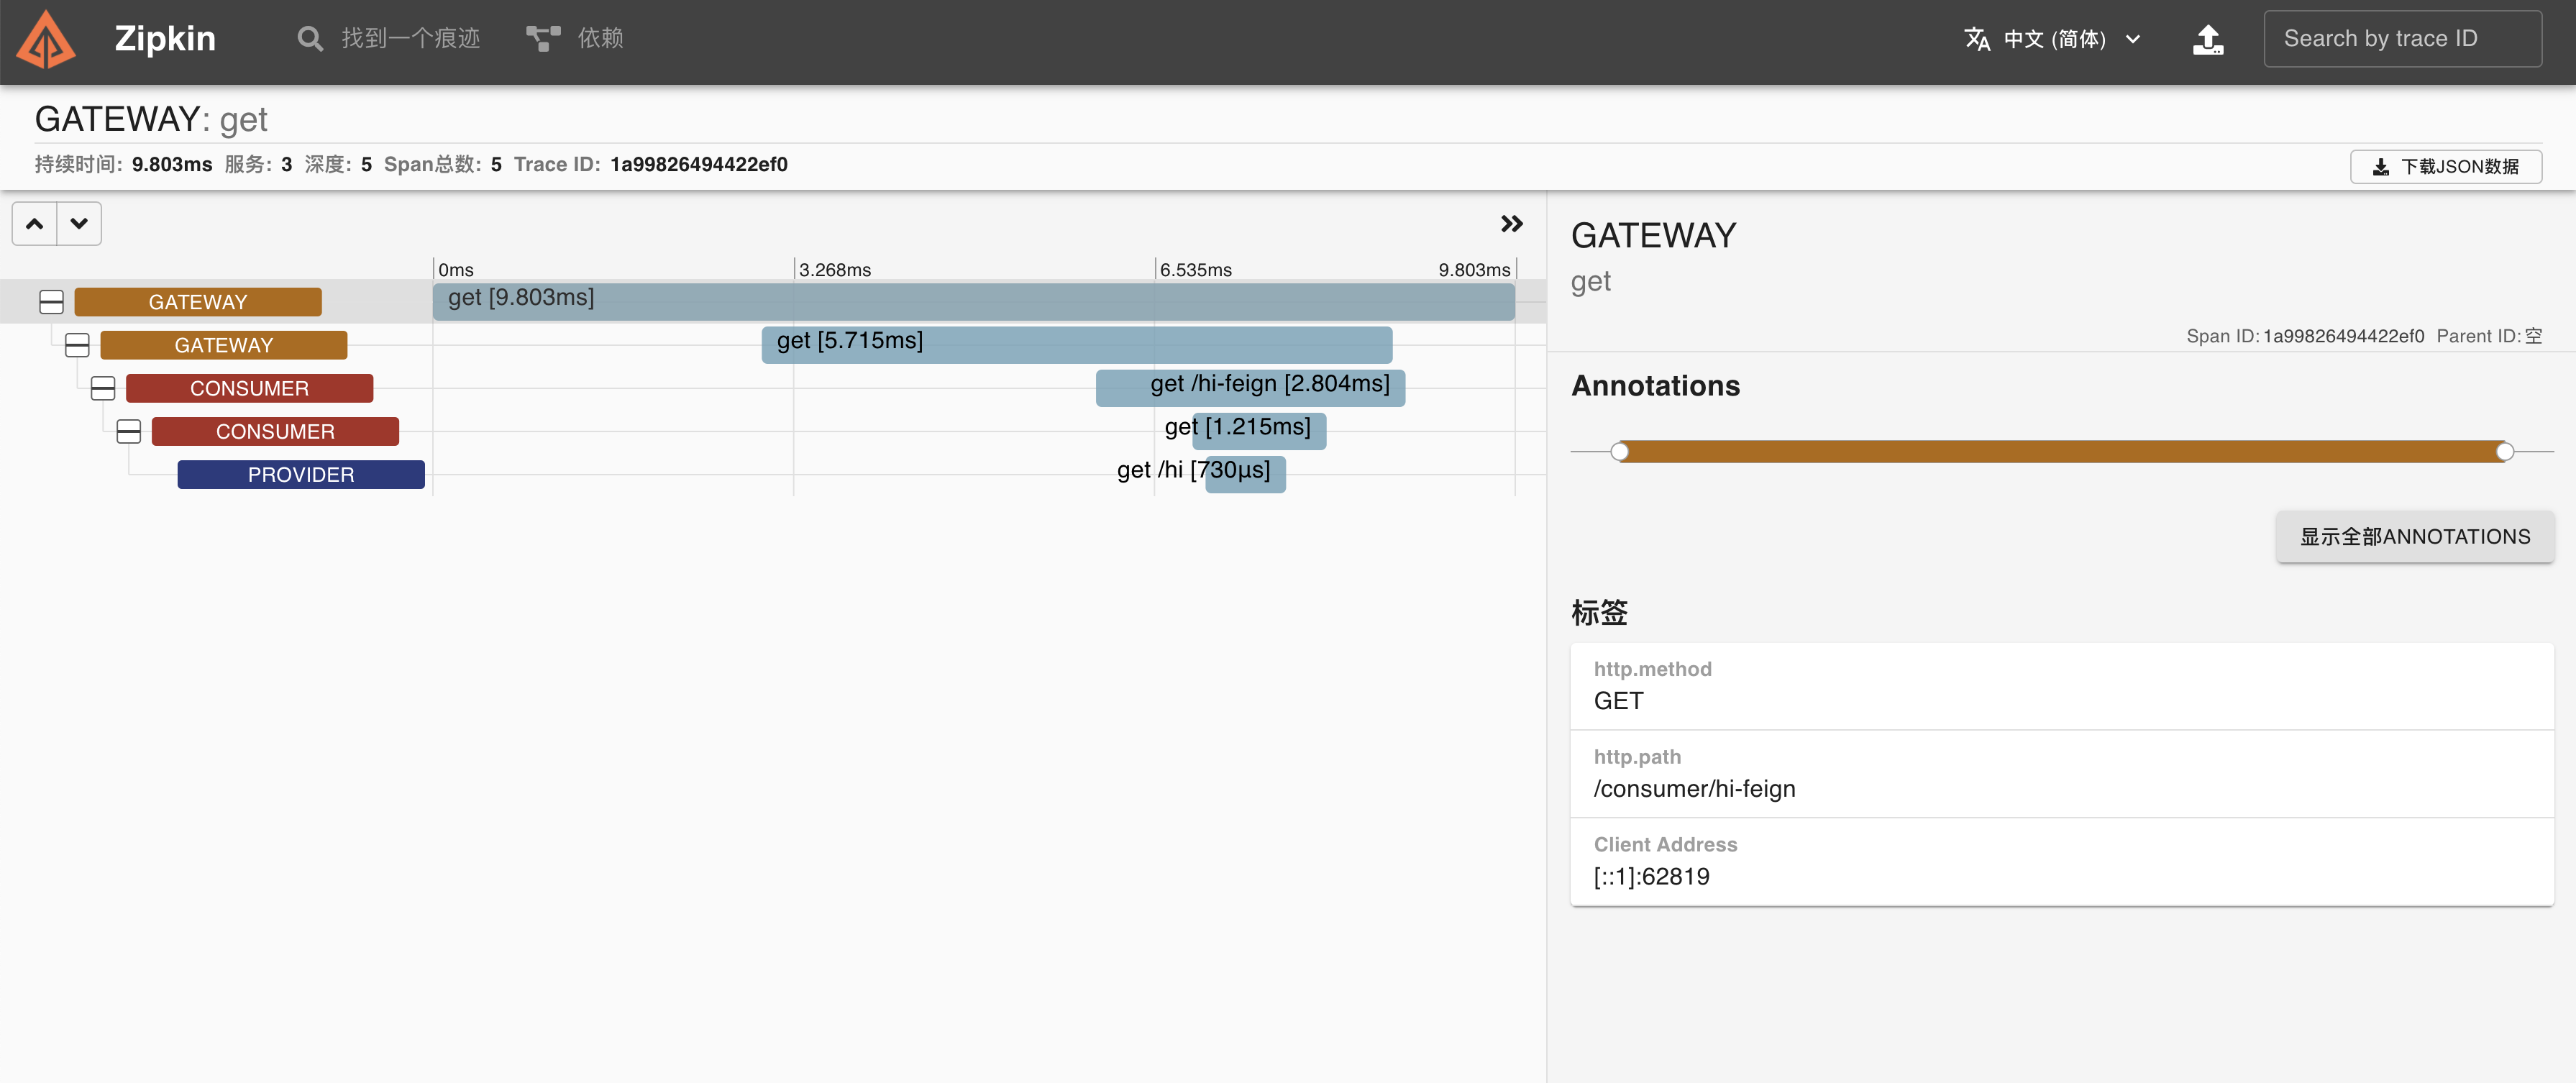Collapse the second GATEWAY span row
Image resolution: width=2576 pixels, height=1083 pixels.
(77, 345)
